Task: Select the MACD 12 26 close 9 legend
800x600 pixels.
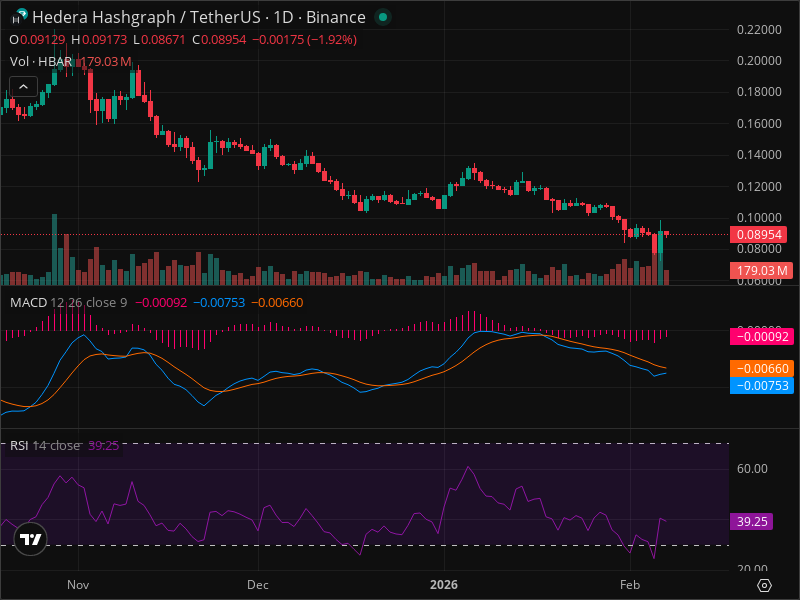Action: coord(69,303)
